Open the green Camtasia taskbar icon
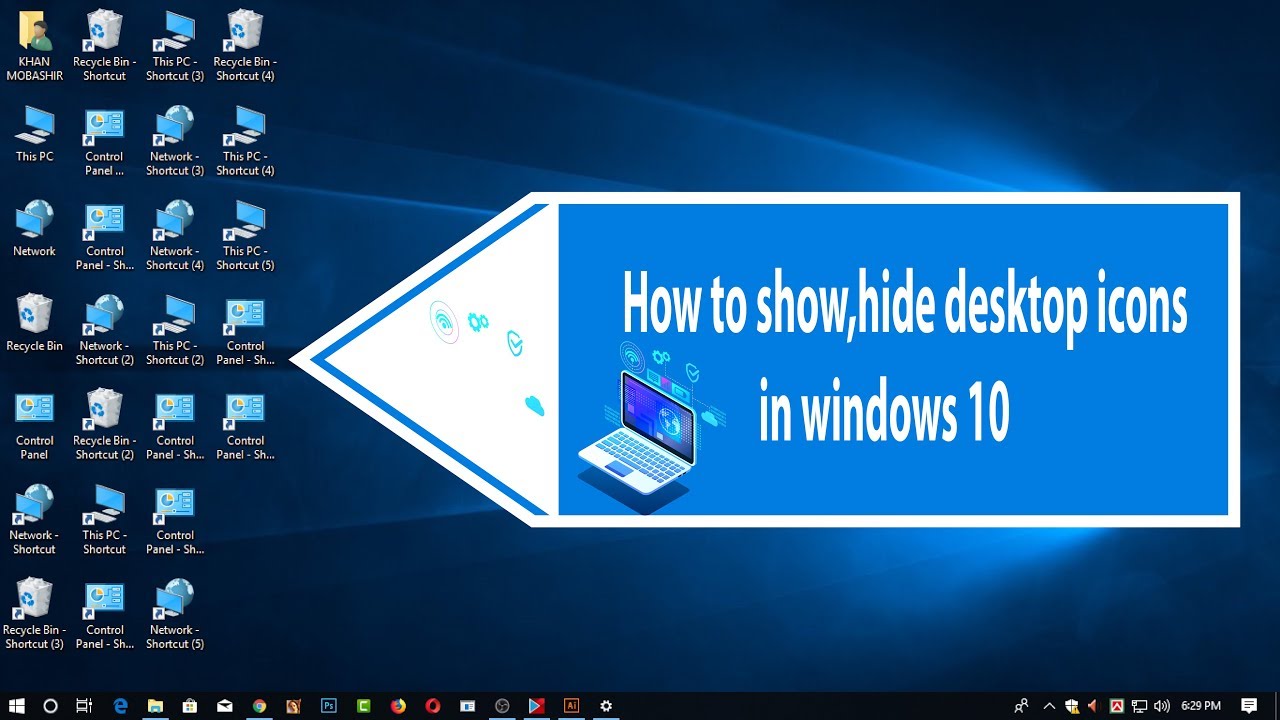Image resolution: width=1280 pixels, height=720 pixels. click(x=364, y=705)
